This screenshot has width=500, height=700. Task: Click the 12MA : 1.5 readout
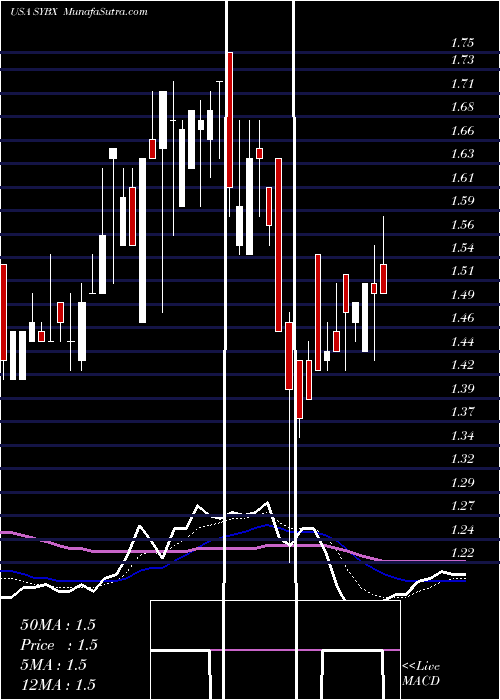58,685
